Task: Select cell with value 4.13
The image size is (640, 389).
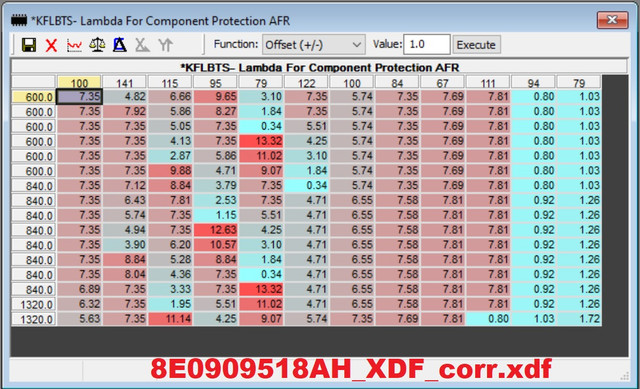Action: [x=170, y=141]
